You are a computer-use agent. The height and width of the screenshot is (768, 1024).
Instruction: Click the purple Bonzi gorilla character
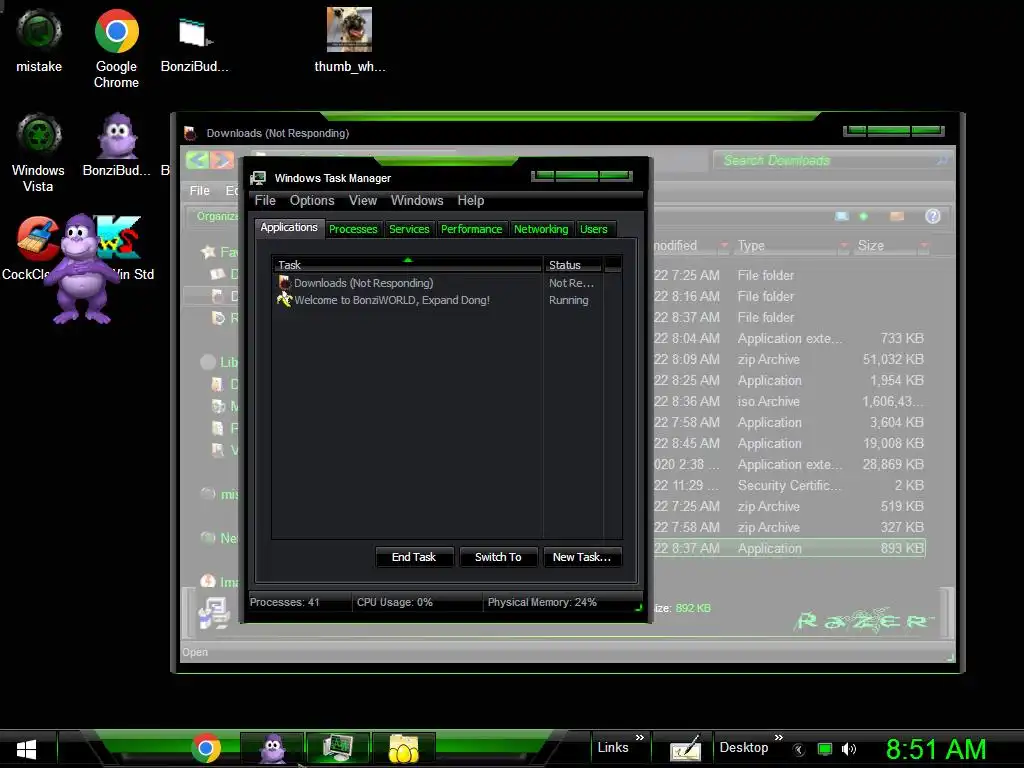pyautogui.click(x=82, y=269)
